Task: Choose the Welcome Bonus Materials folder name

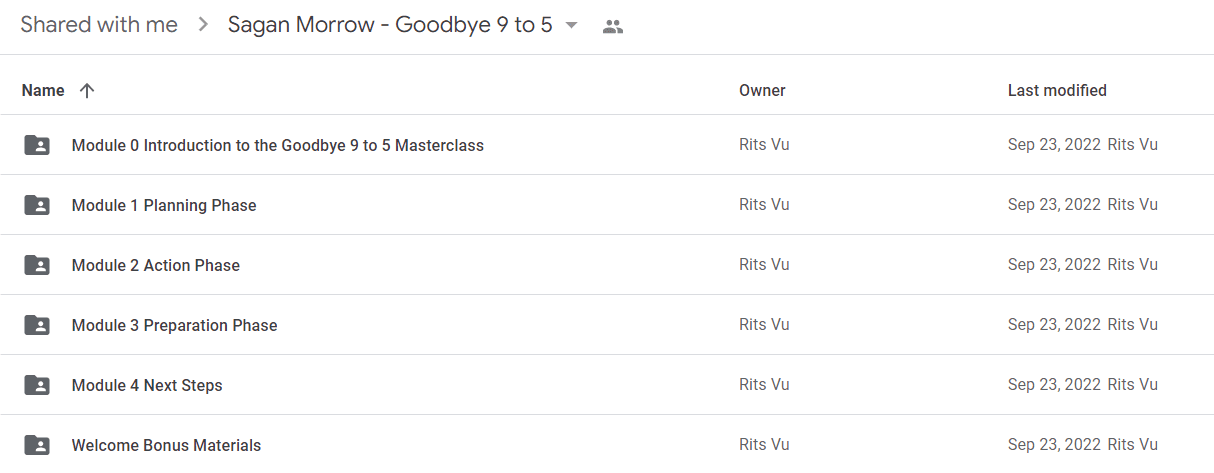Action: (166, 445)
